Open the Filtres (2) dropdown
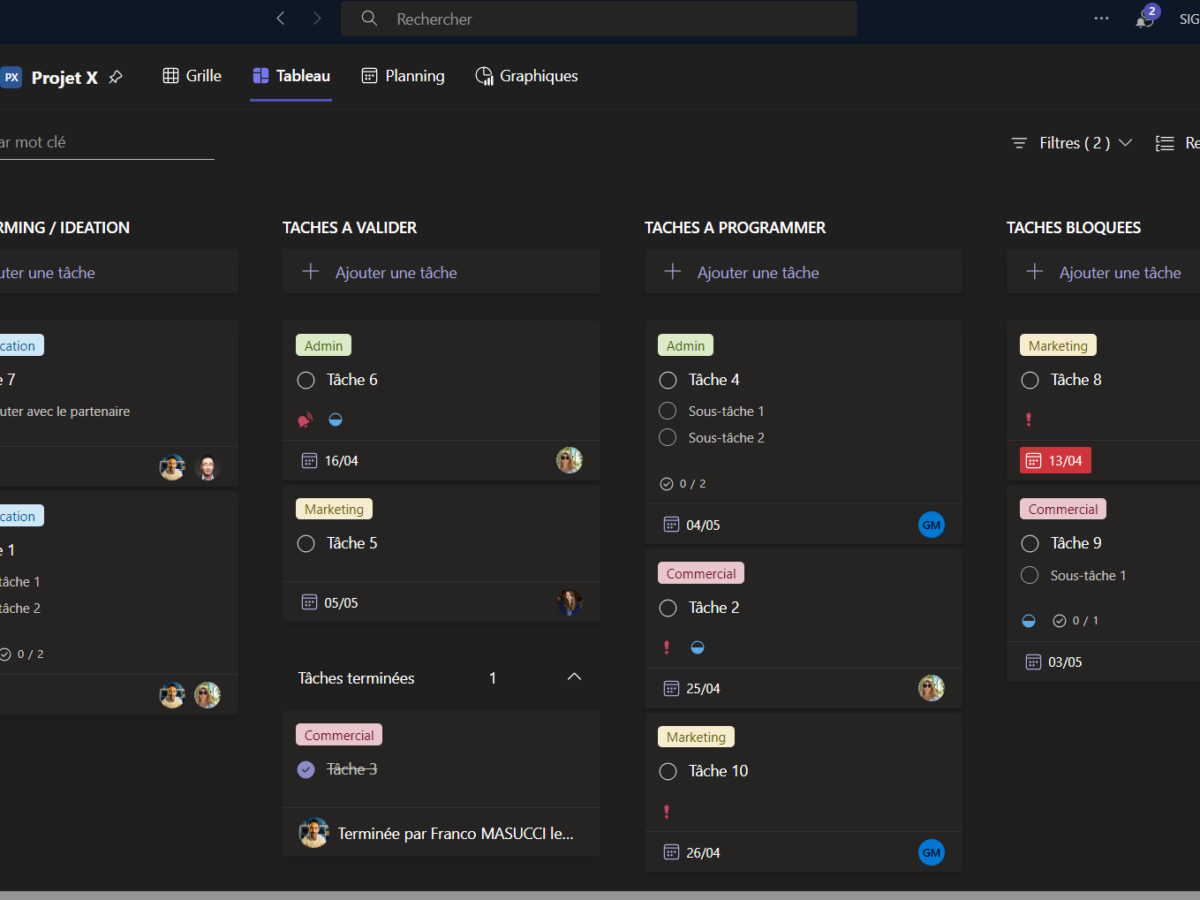Screen dimensions: 1200x900 coord(1072,143)
